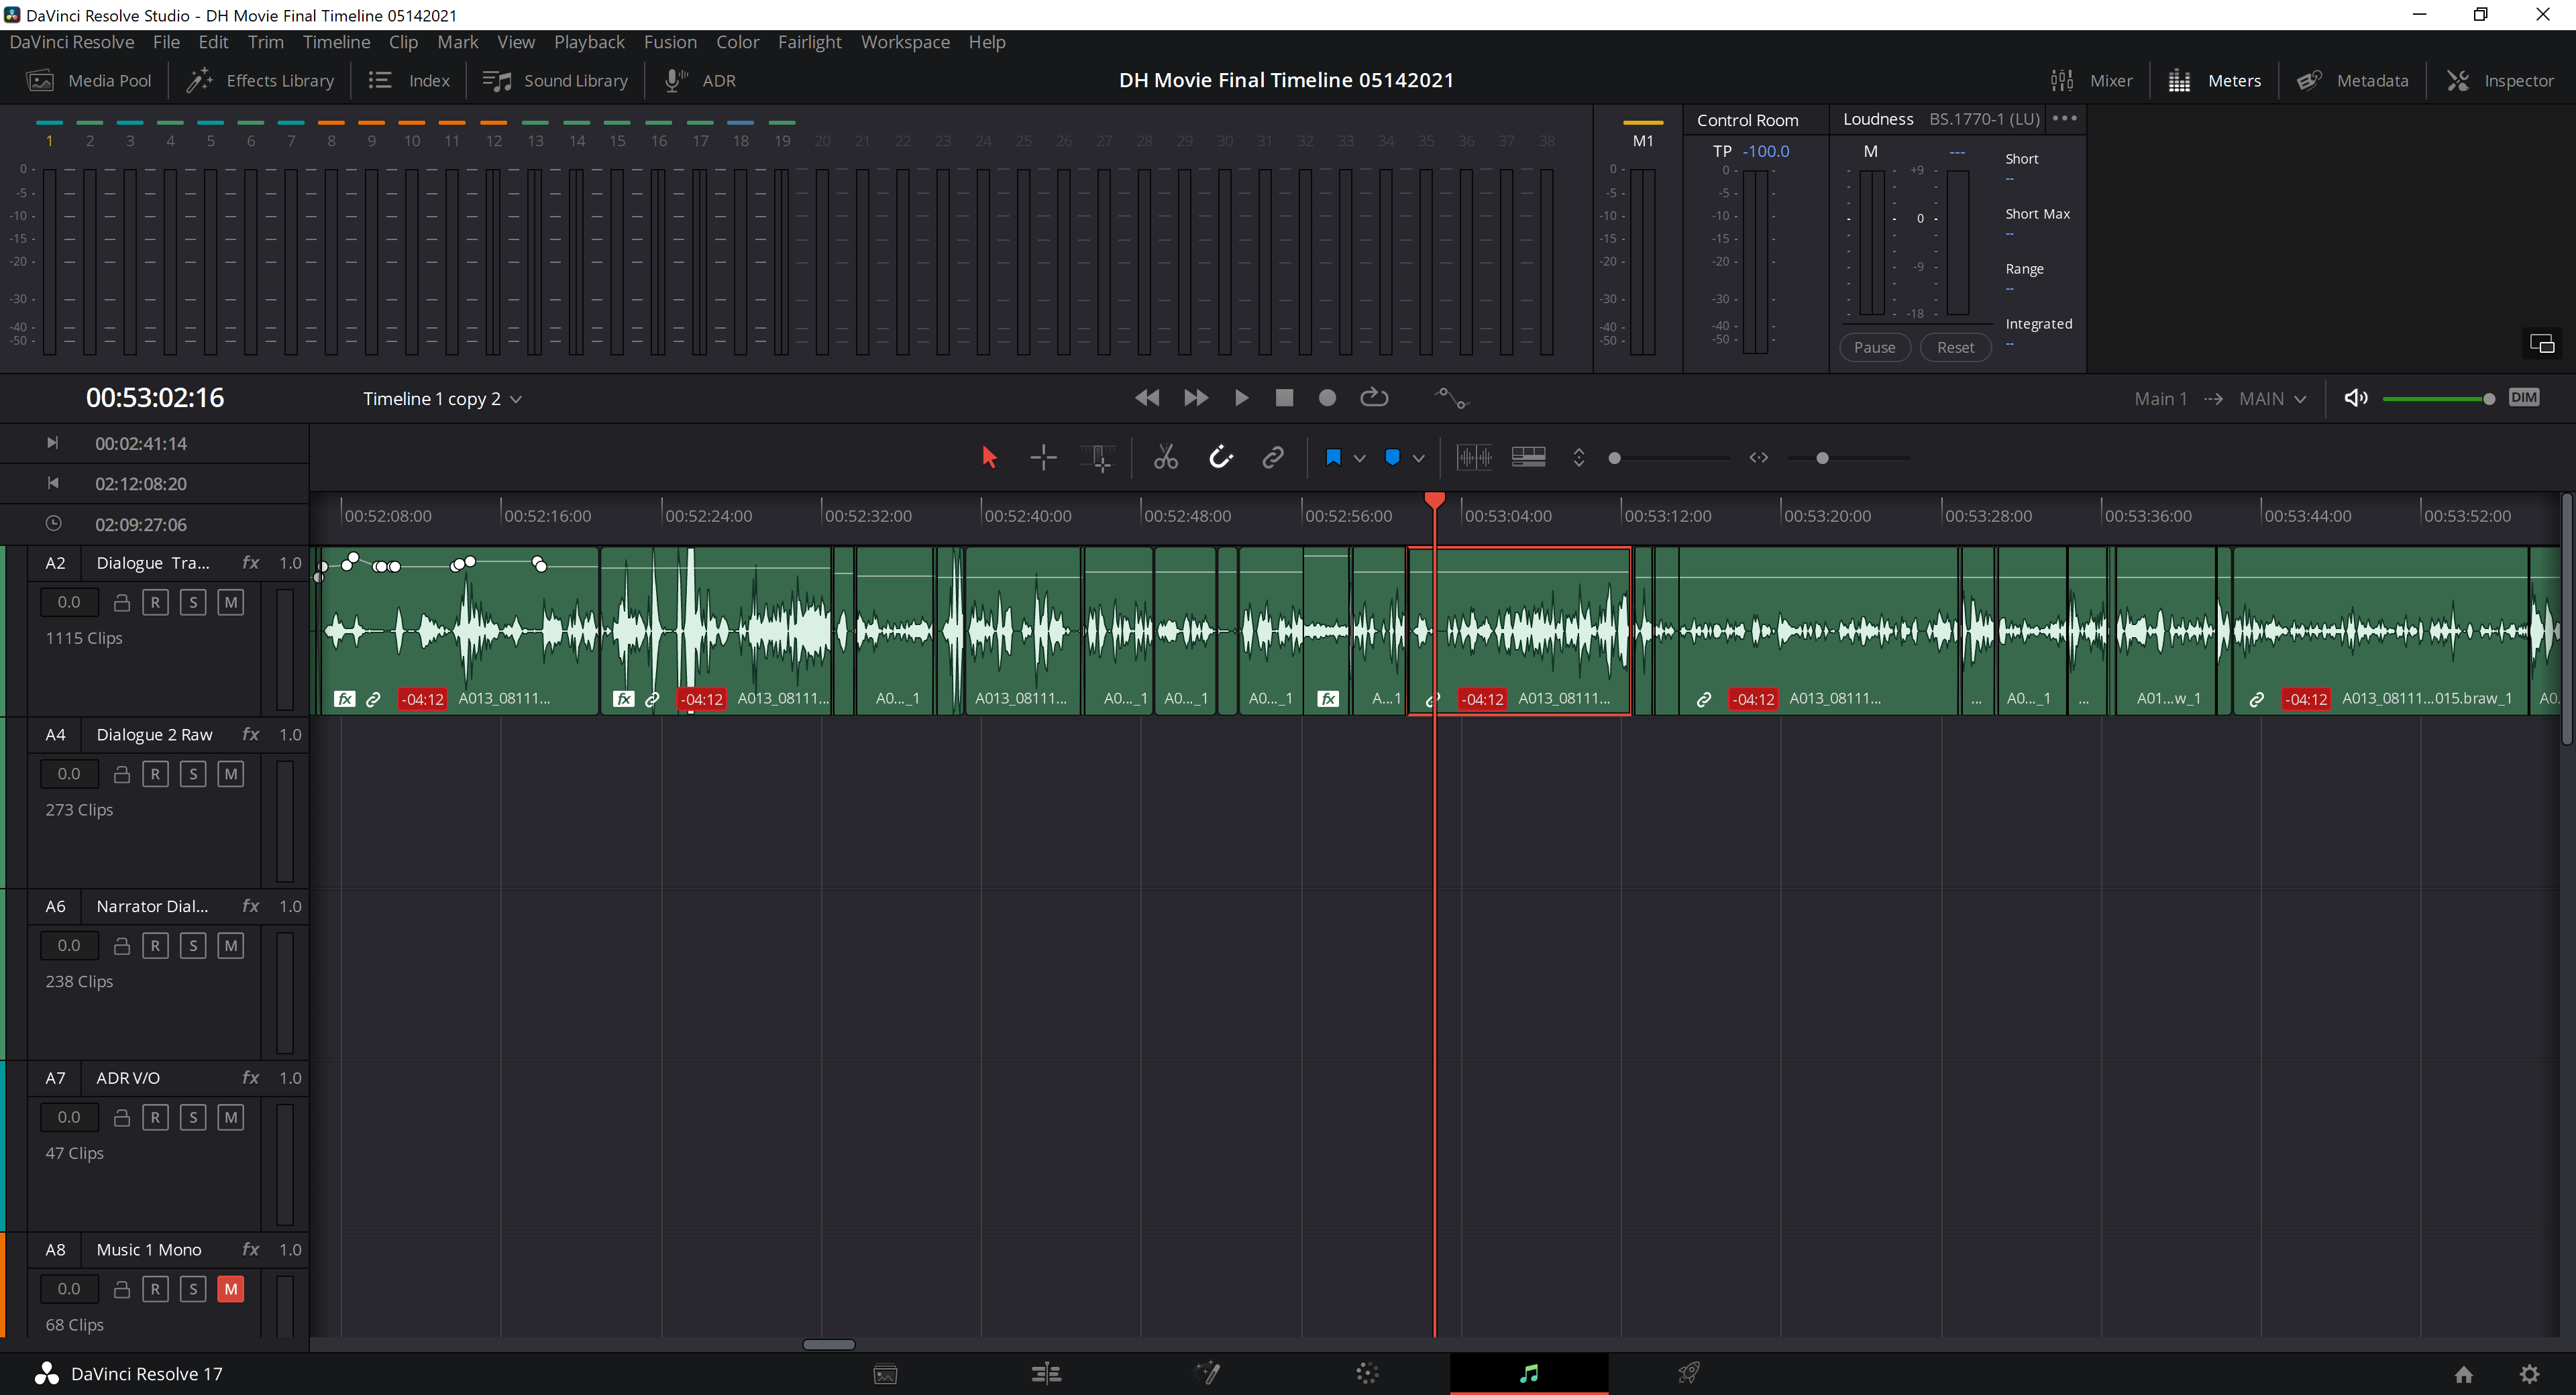Toggle linked selection chain icon

pos(1272,458)
